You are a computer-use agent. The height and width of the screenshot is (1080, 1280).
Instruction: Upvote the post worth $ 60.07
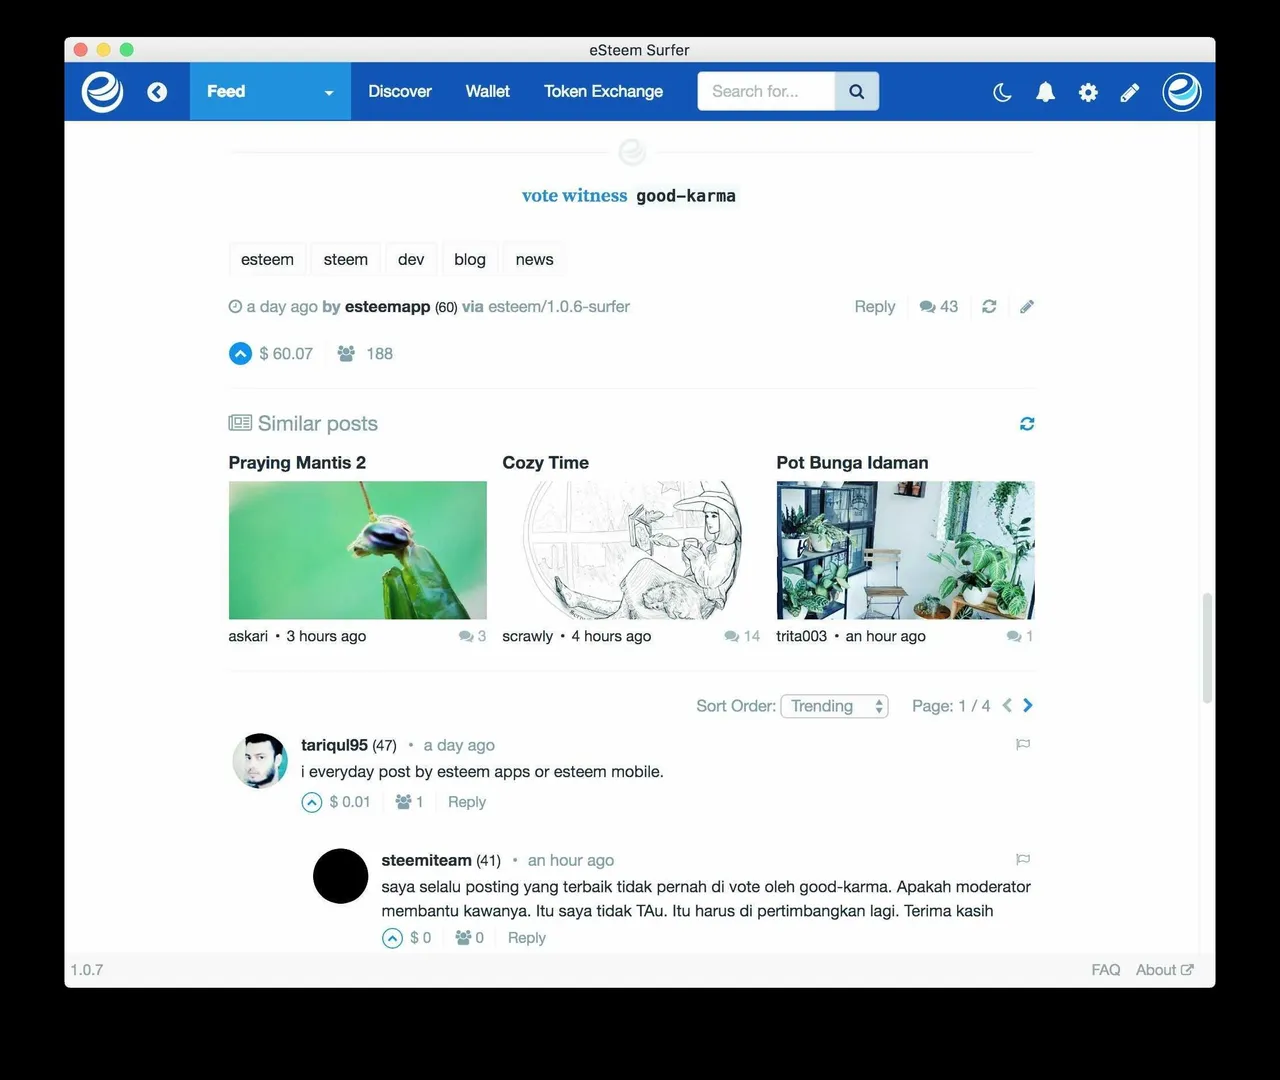tap(240, 354)
